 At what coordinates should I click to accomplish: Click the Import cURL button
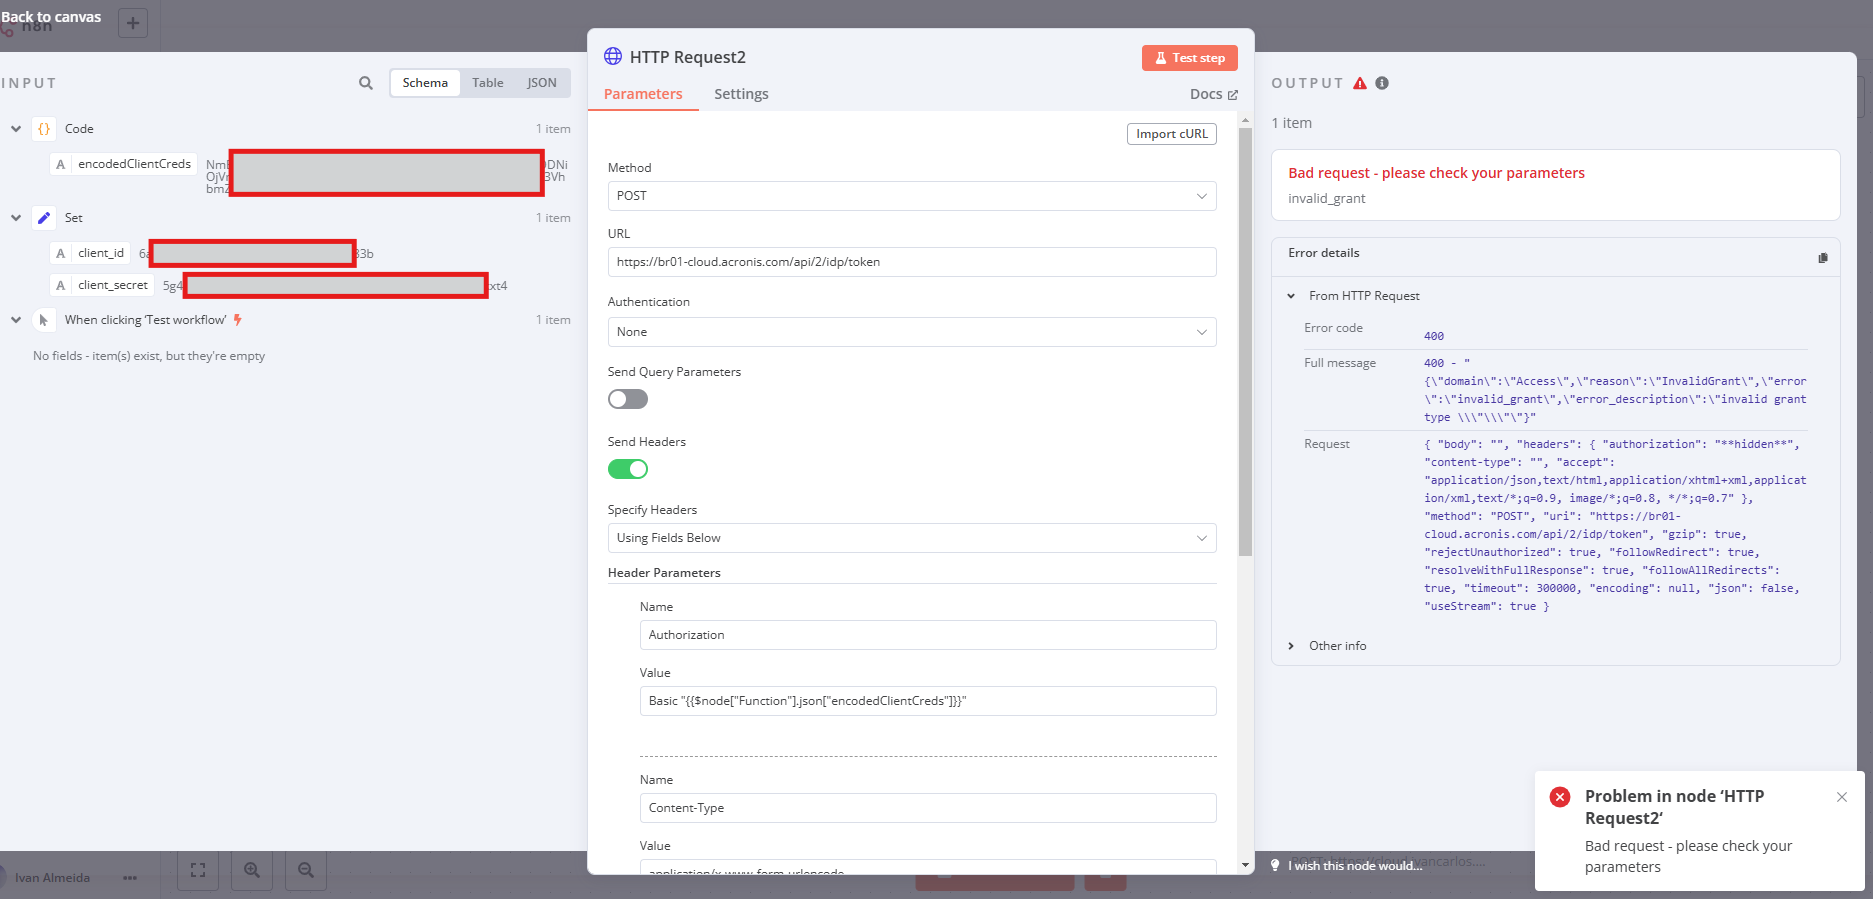(1172, 134)
